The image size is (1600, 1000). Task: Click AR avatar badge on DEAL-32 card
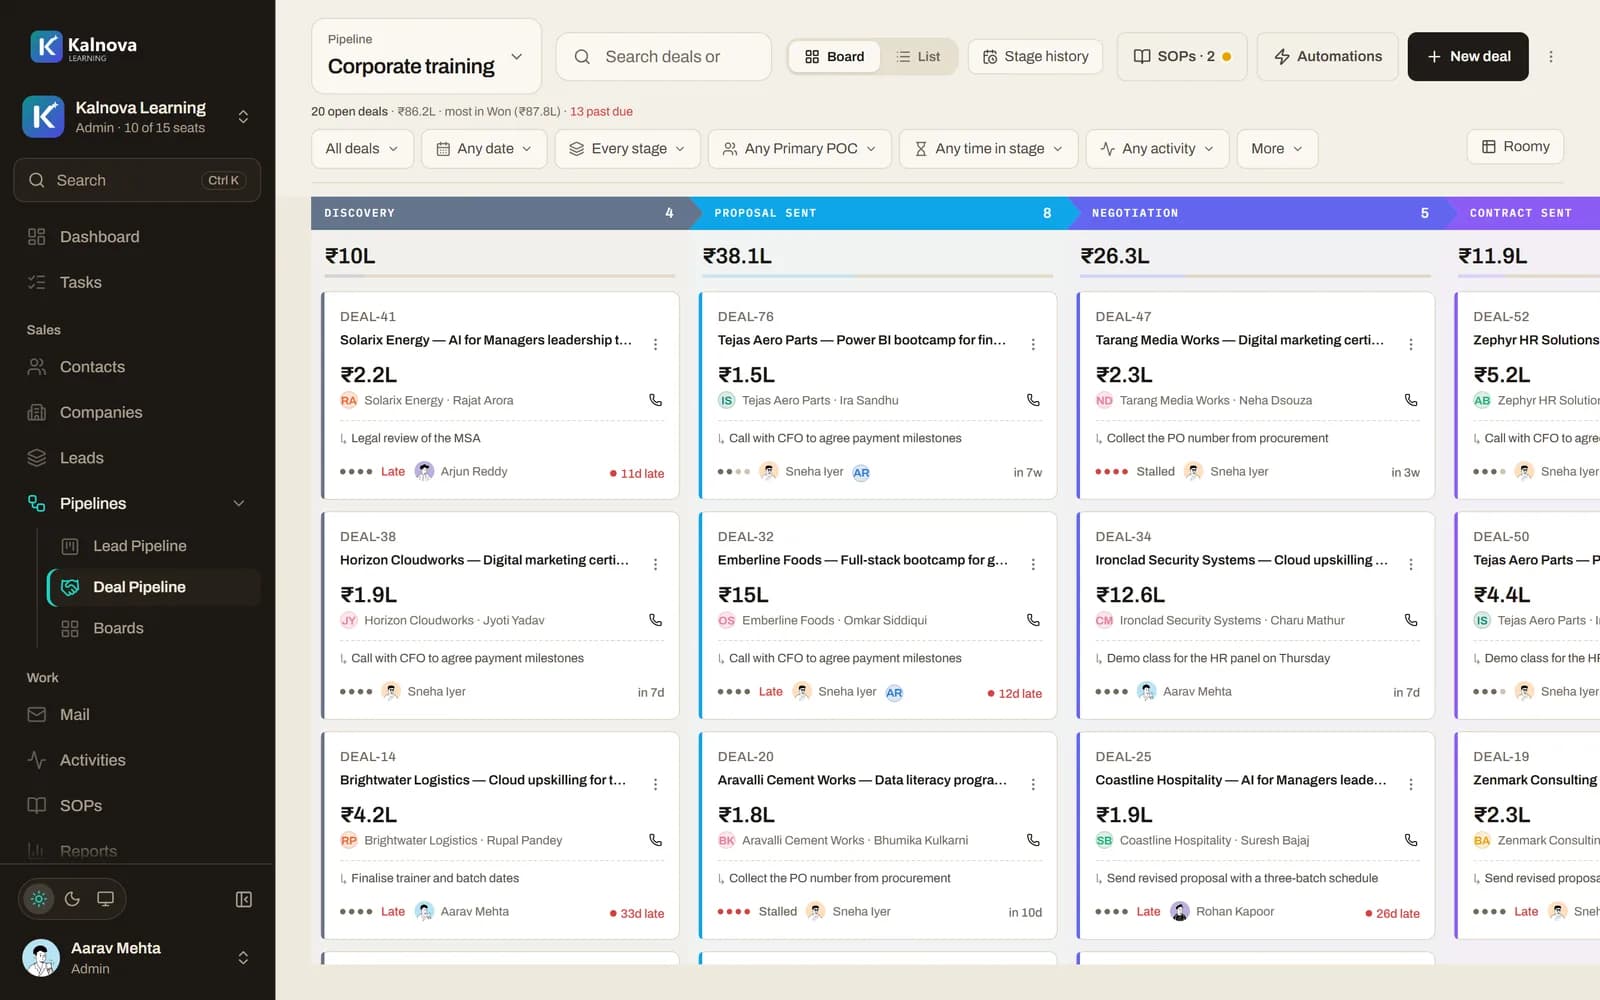point(894,693)
